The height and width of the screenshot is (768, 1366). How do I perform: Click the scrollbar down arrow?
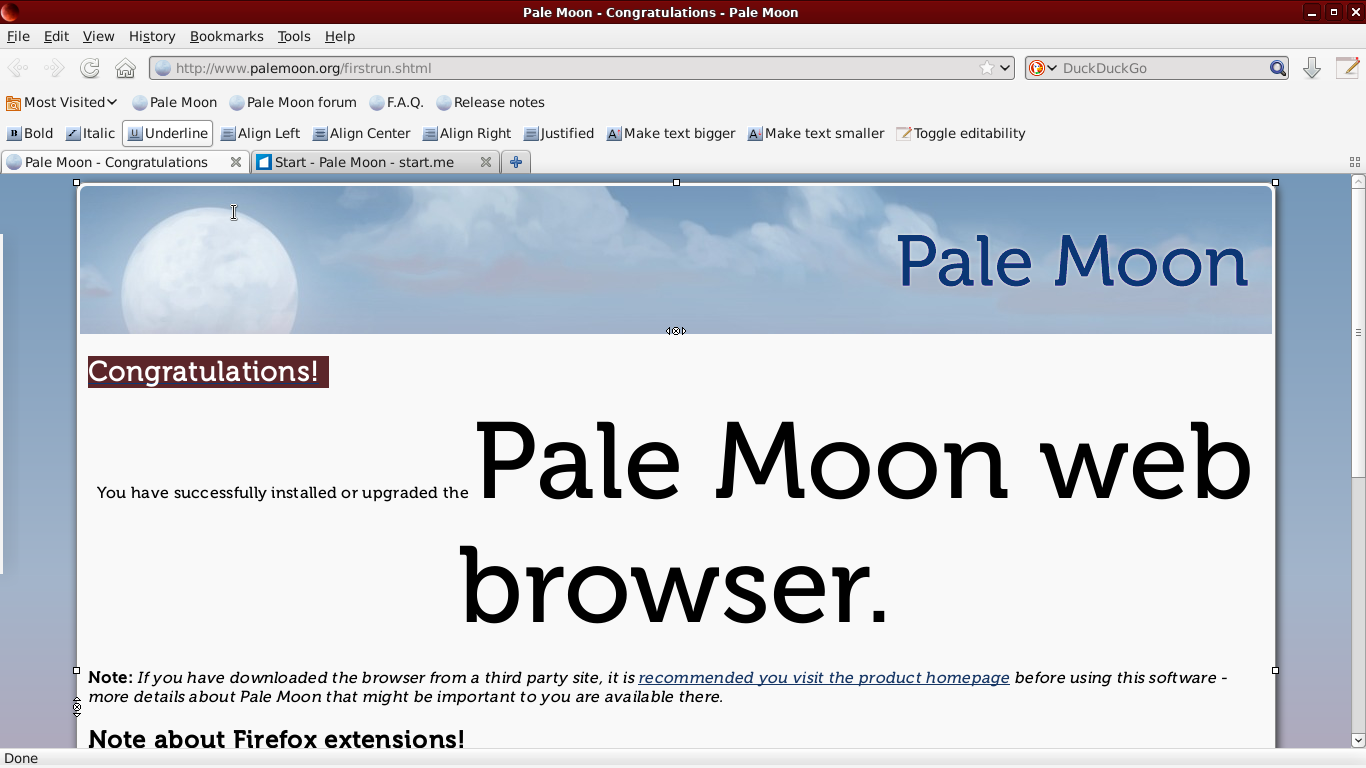(x=1358, y=740)
